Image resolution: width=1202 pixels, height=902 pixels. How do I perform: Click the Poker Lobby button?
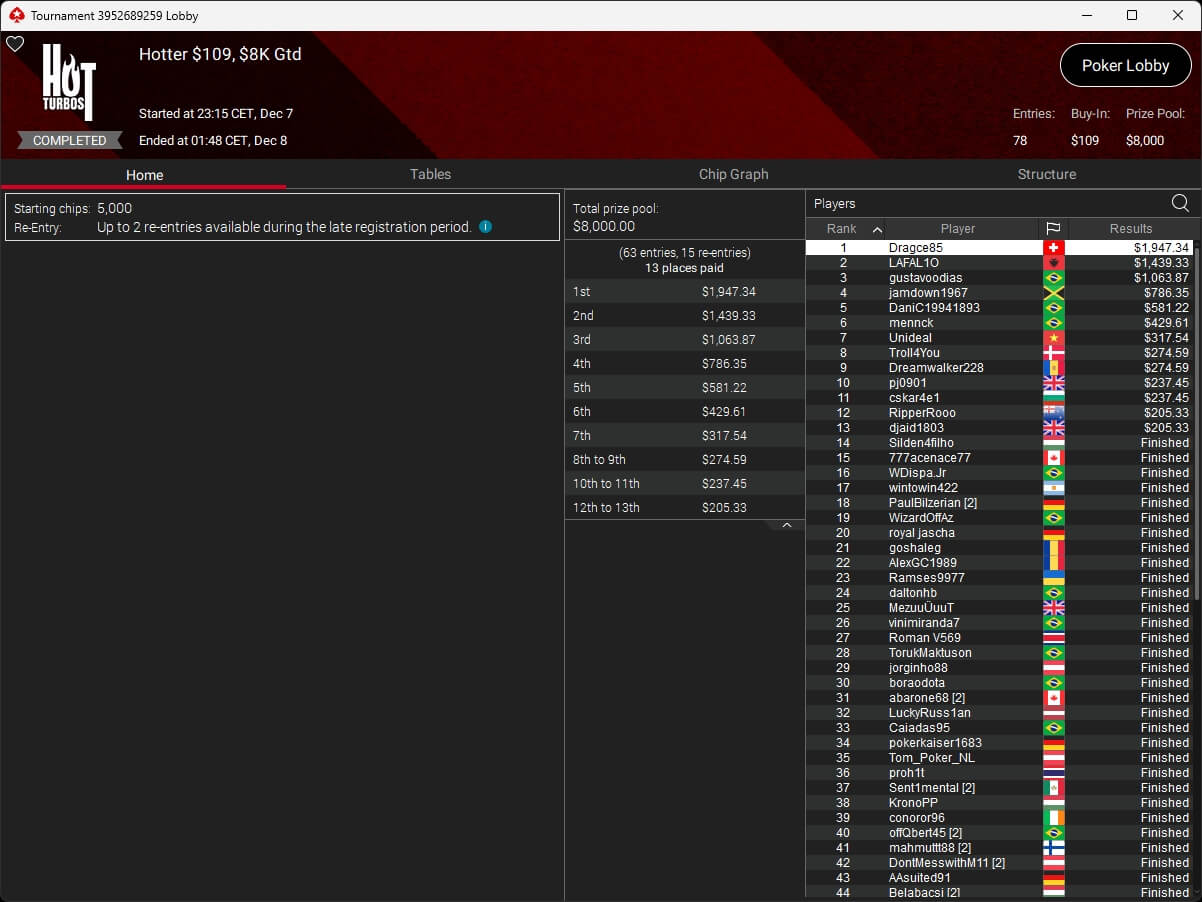[x=1125, y=65]
